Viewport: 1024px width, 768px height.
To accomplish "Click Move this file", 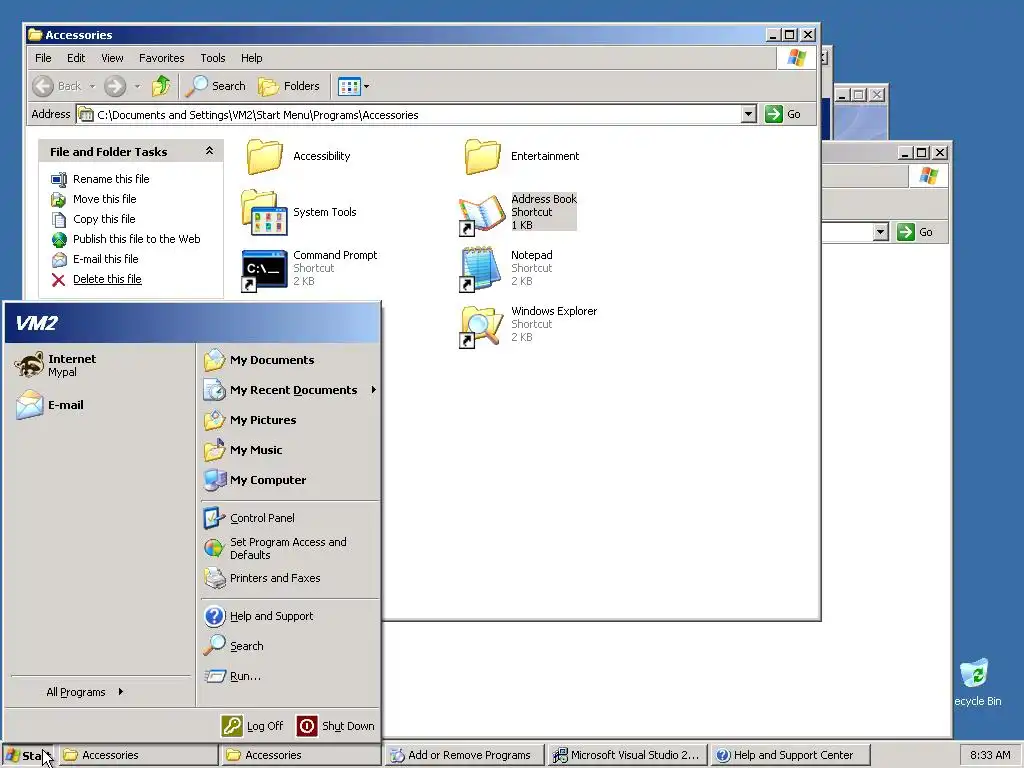I will coord(104,199).
